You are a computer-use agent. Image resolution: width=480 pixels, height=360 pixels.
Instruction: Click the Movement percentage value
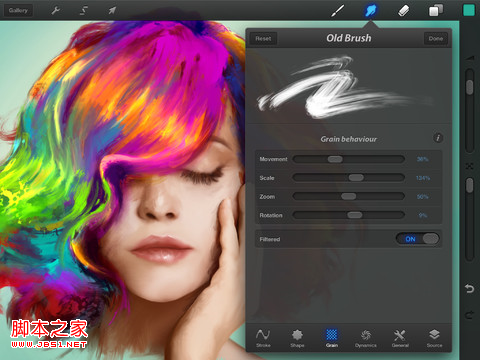click(422, 159)
